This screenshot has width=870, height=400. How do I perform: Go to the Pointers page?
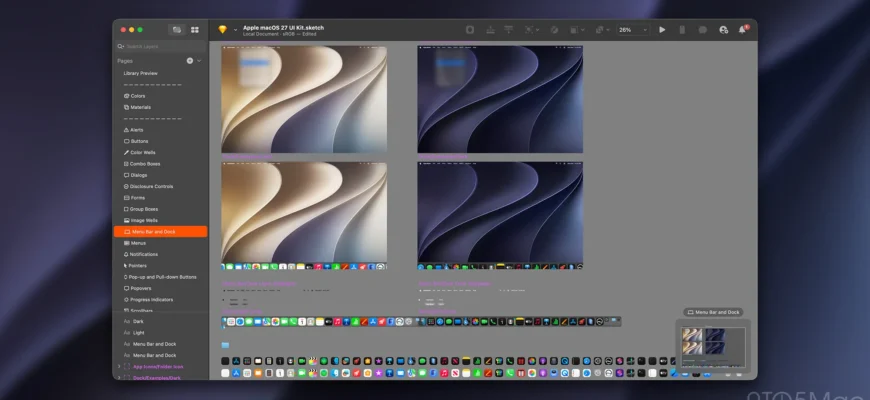160,266
